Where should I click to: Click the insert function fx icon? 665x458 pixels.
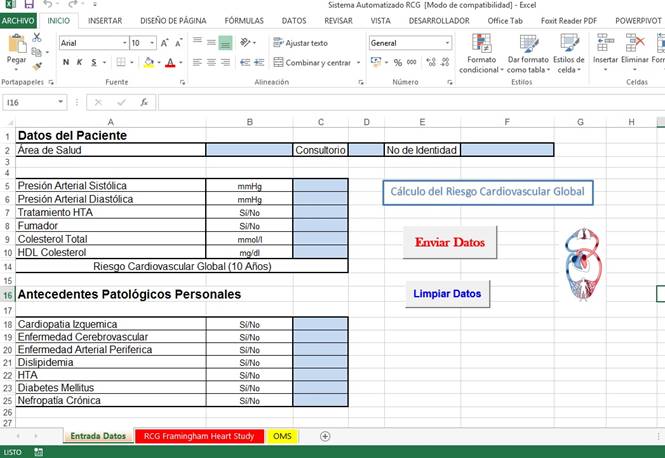coord(144,102)
